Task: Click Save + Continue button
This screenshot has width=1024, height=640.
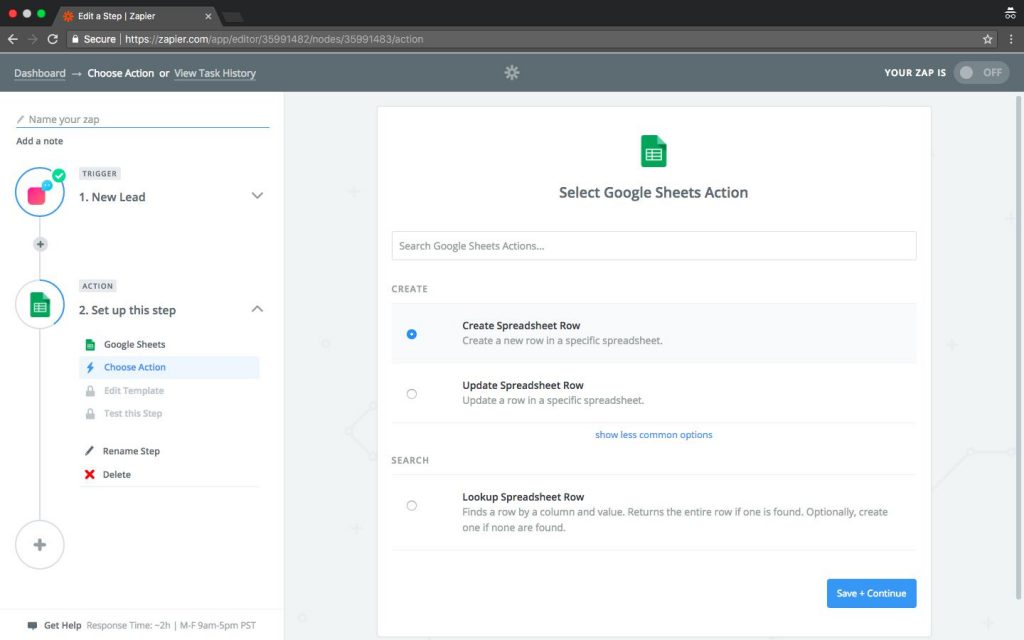Action: 871,593
